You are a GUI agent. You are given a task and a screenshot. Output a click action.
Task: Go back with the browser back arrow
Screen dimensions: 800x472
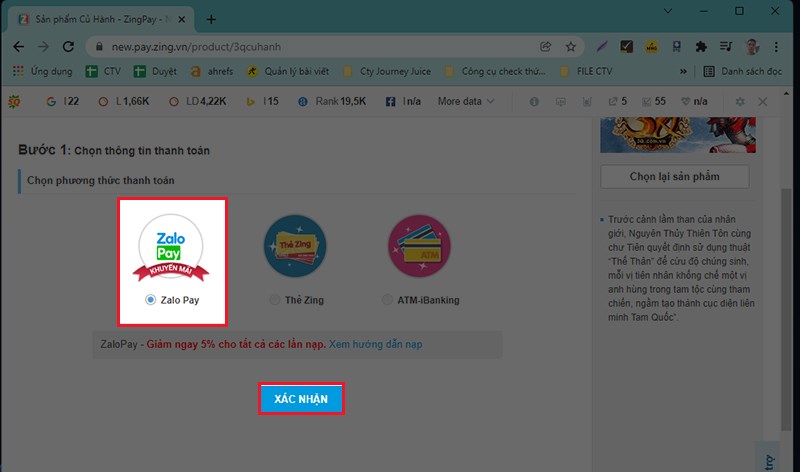click(18, 47)
